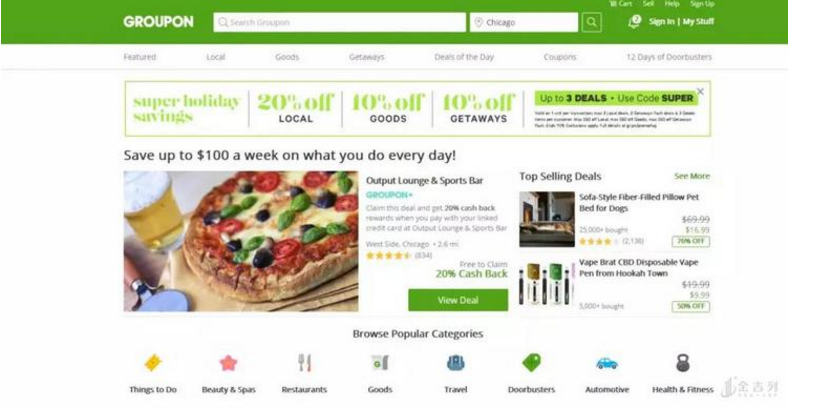The width and height of the screenshot is (824, 415).
Task: Focus the Search Groupon input field
Action: 339,23
